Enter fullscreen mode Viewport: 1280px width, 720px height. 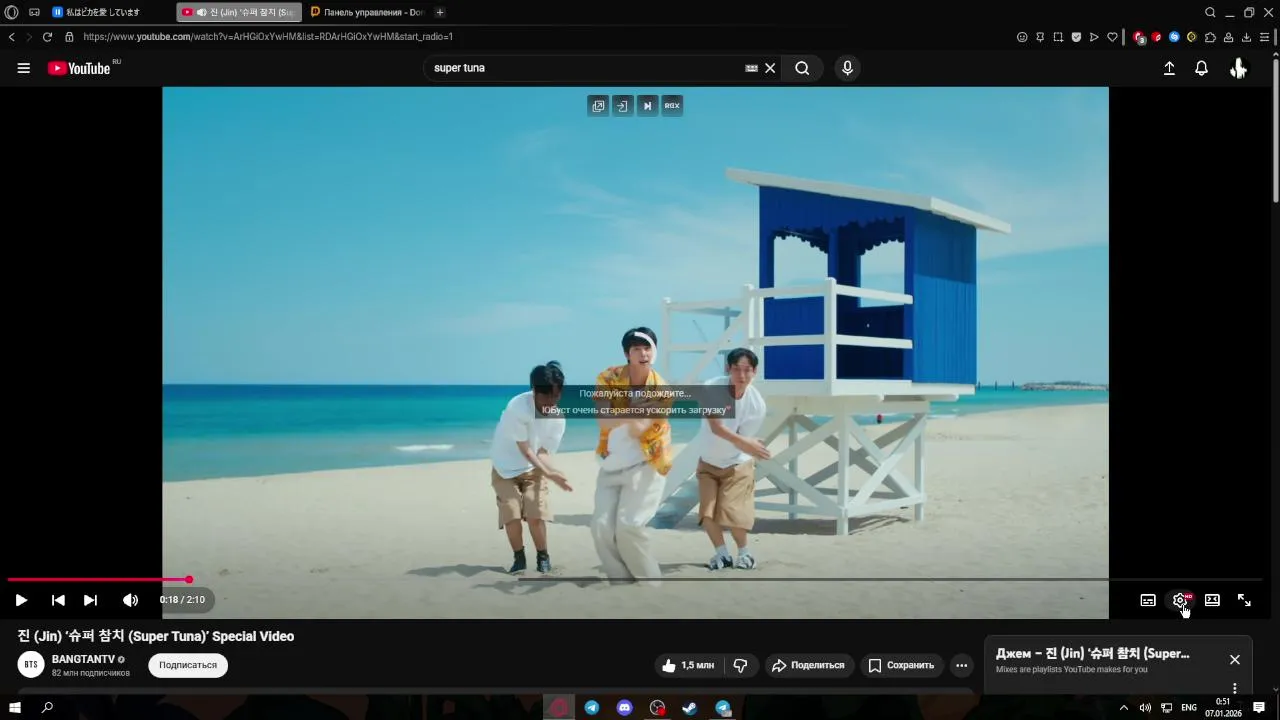point(1244,600)
